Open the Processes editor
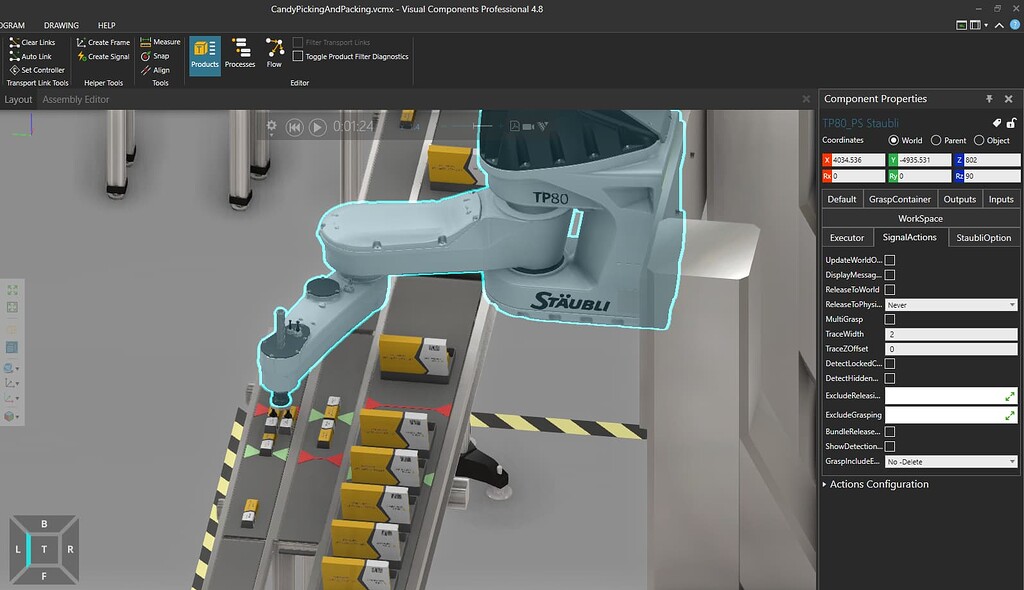The image size is (1024, 590). click(x=239, y=53)
